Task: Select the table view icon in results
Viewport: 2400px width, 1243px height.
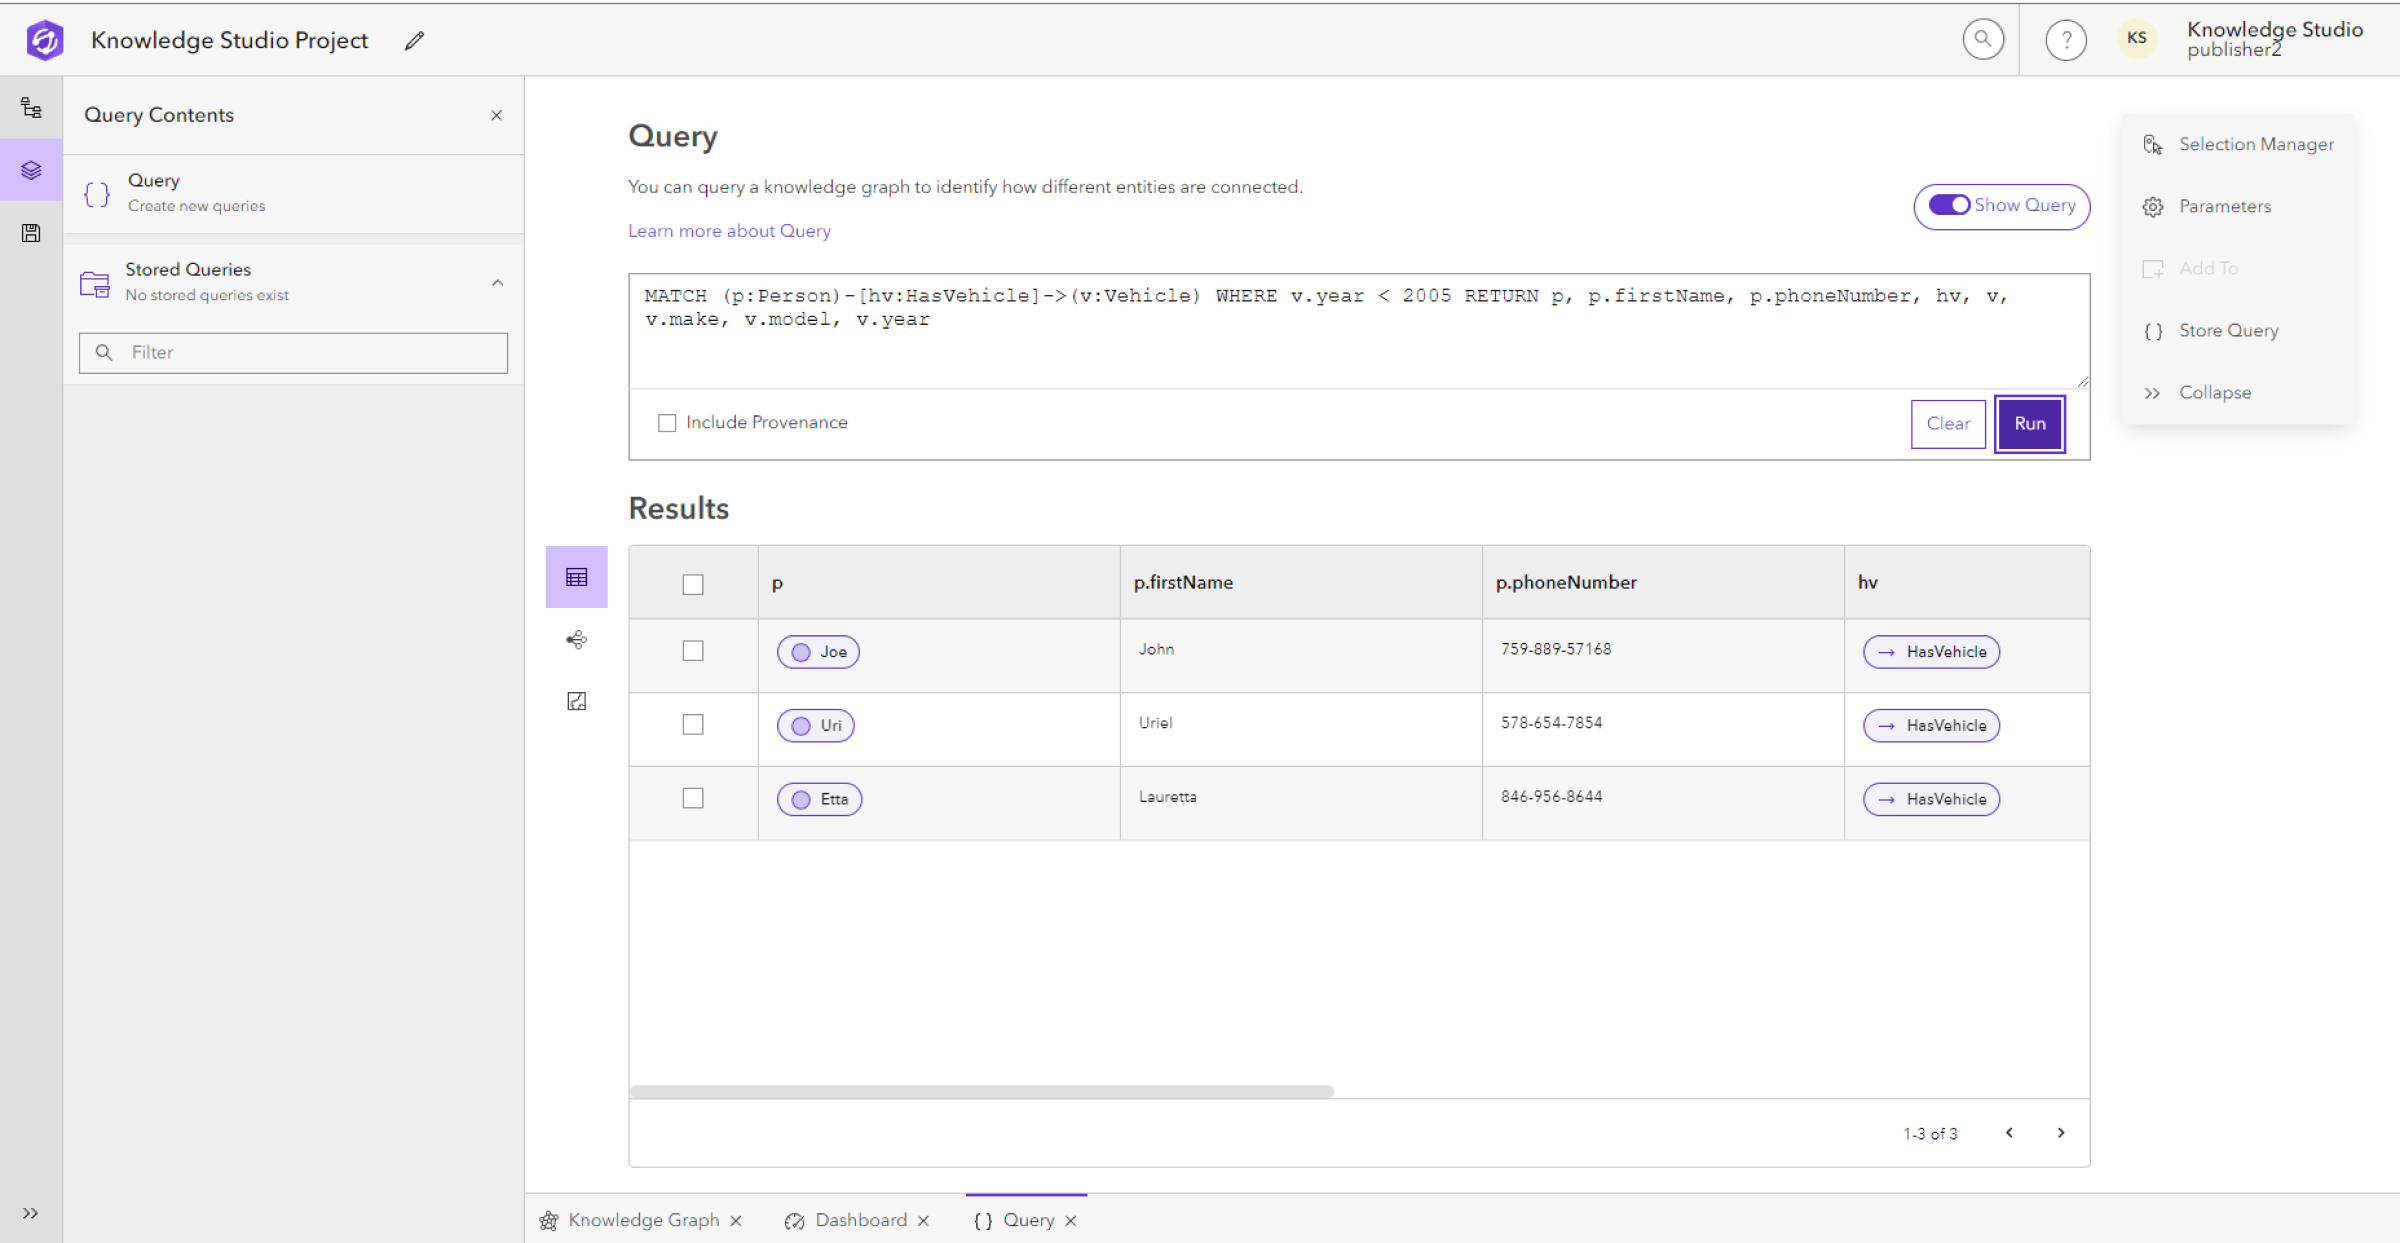Action: point(575,576)
